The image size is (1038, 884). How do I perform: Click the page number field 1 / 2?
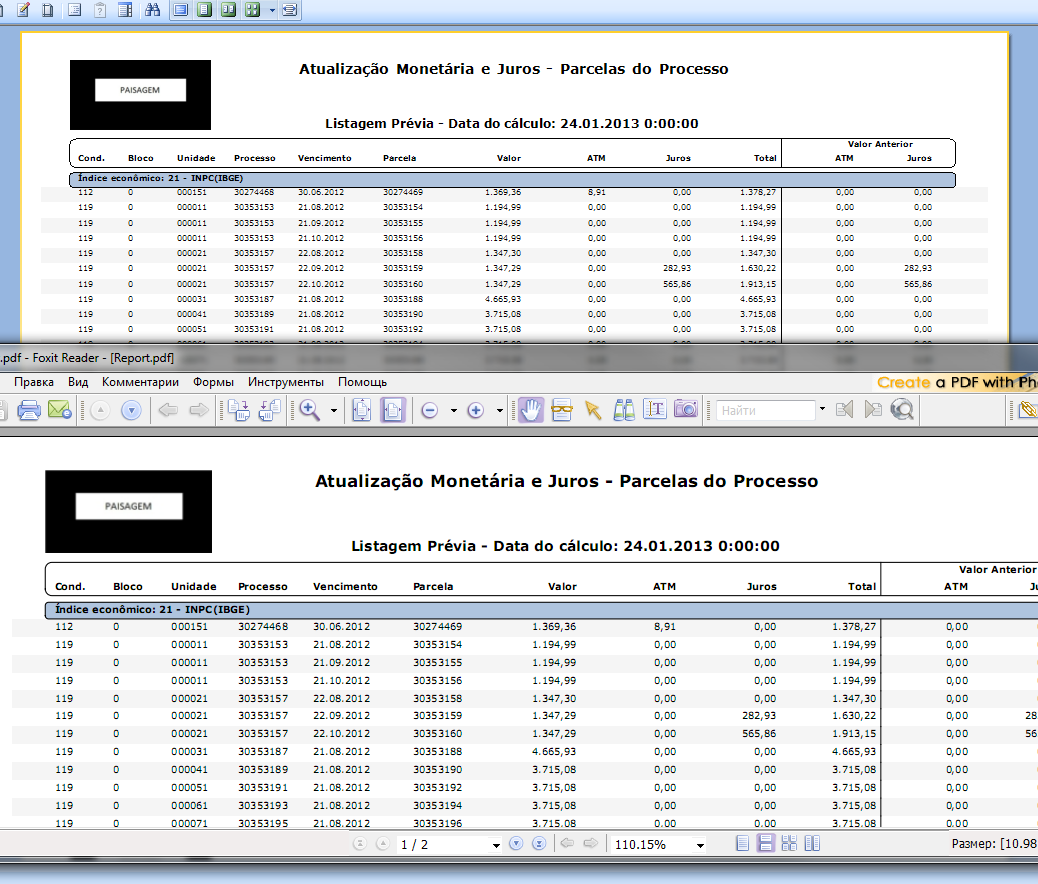pos(444,844)
